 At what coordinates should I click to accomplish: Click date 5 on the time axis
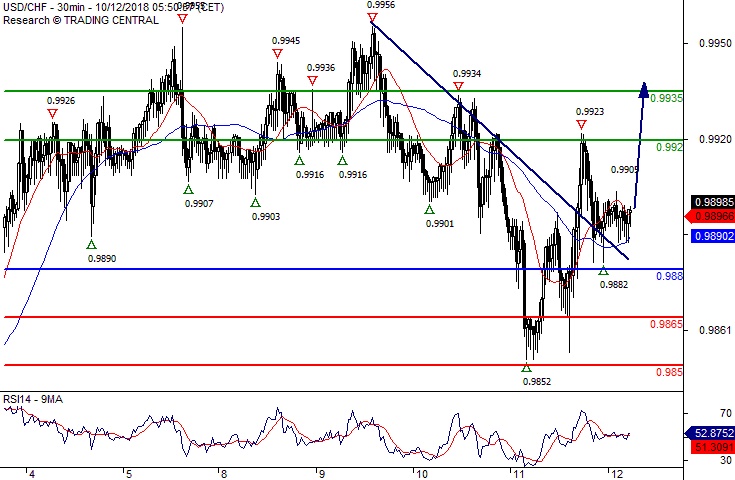129,474
